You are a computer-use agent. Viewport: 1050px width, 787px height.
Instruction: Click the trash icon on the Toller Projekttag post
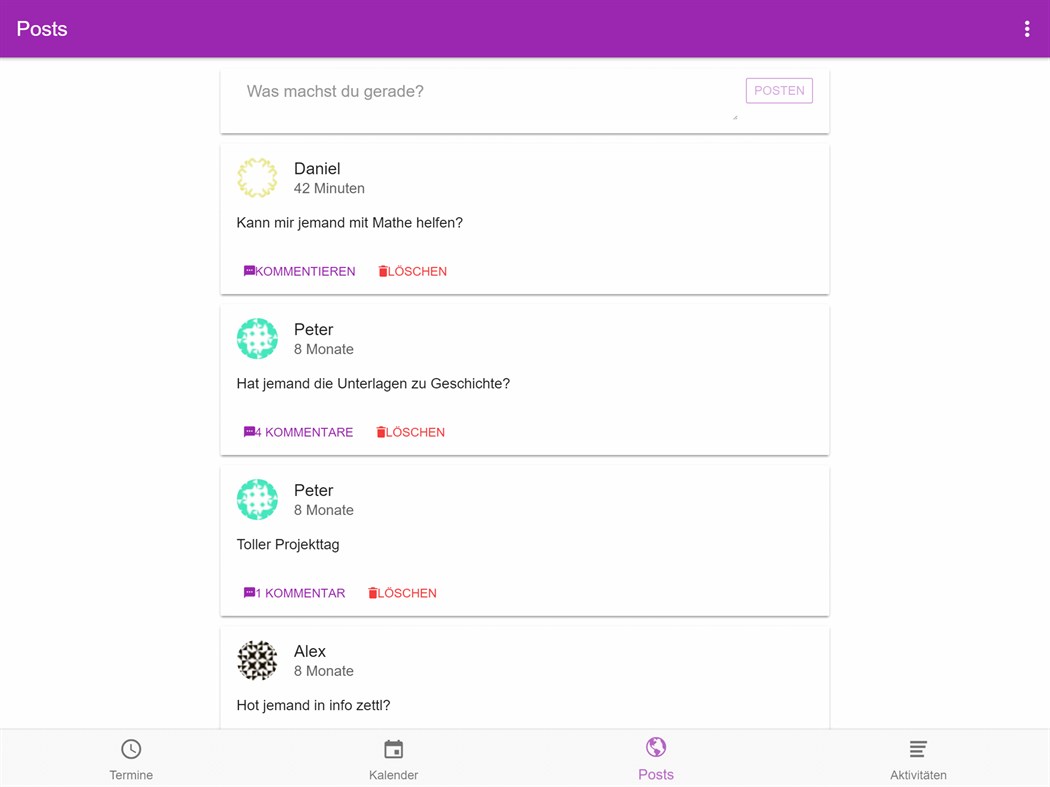click(373, 593)
